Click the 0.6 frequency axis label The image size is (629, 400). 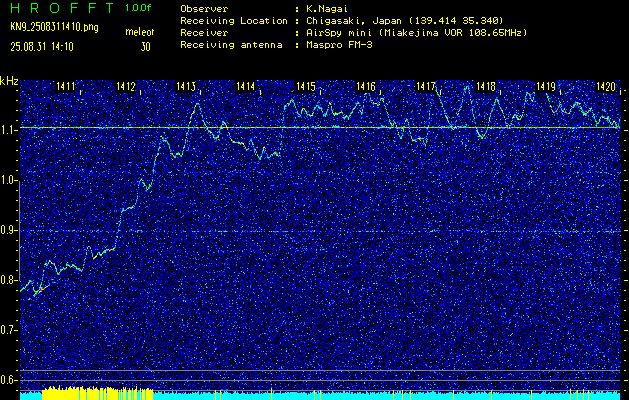[x=7, y=380]
